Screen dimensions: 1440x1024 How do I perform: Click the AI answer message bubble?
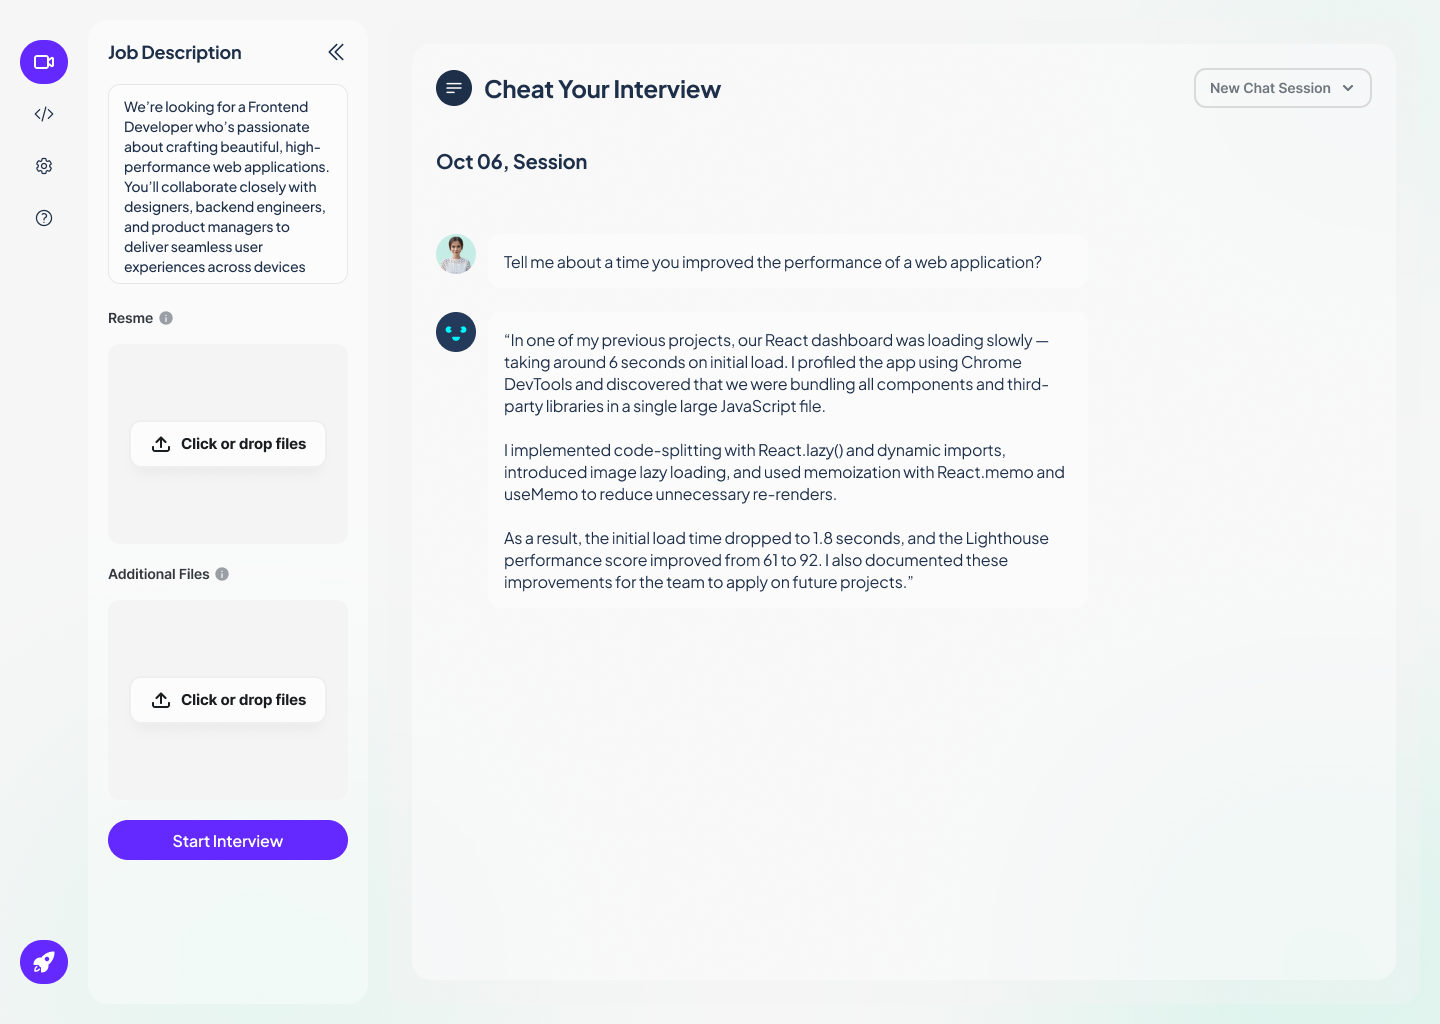tap(787, 460)
